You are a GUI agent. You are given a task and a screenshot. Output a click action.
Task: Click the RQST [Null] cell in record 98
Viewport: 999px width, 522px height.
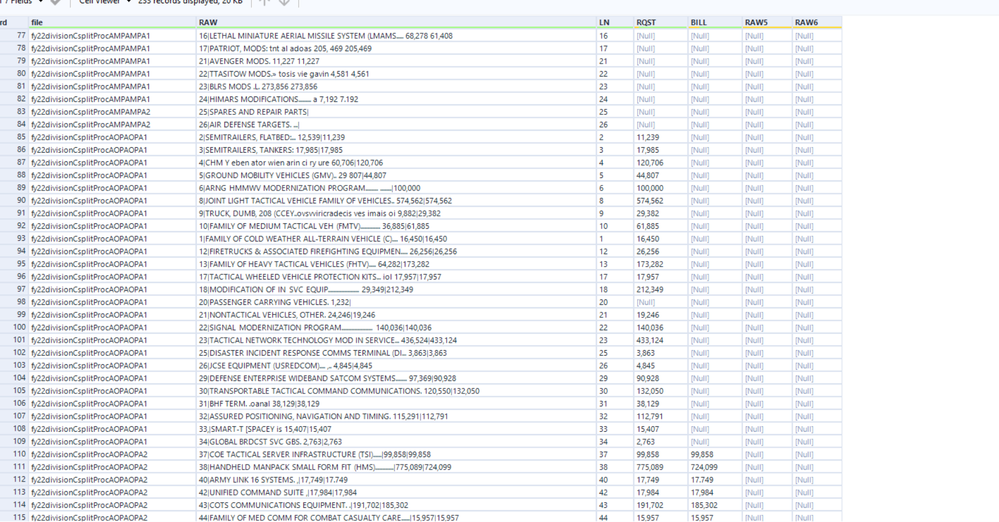660,302
